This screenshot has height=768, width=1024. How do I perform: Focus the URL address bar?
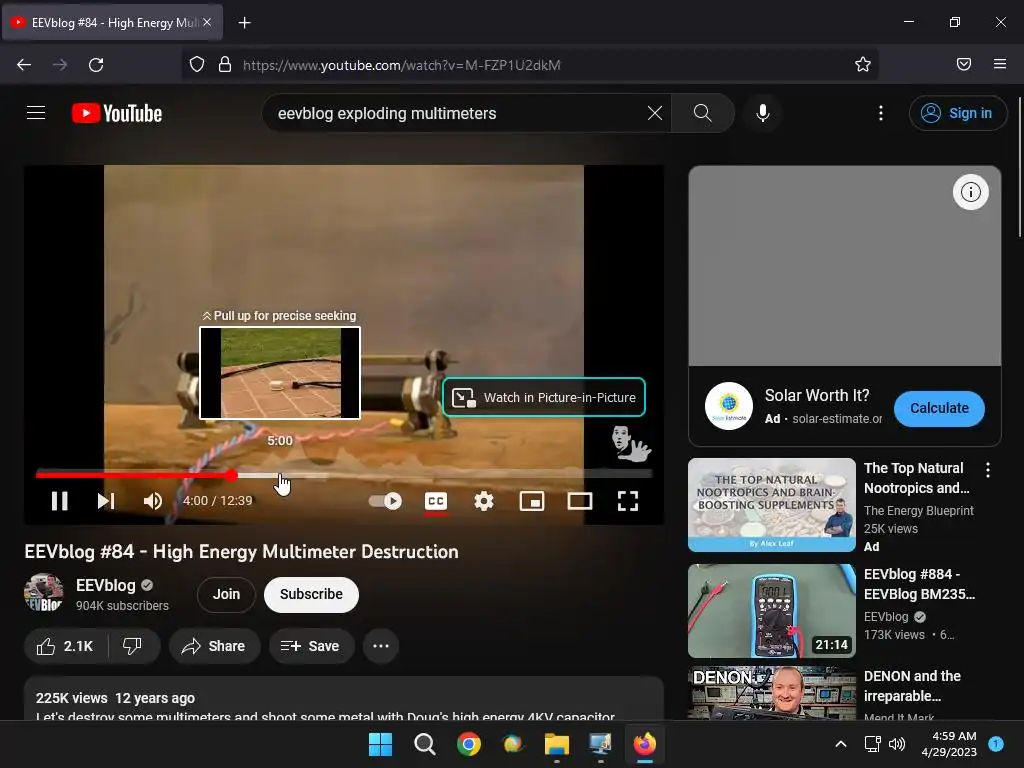pyautogui.click(x=530, y=65)
